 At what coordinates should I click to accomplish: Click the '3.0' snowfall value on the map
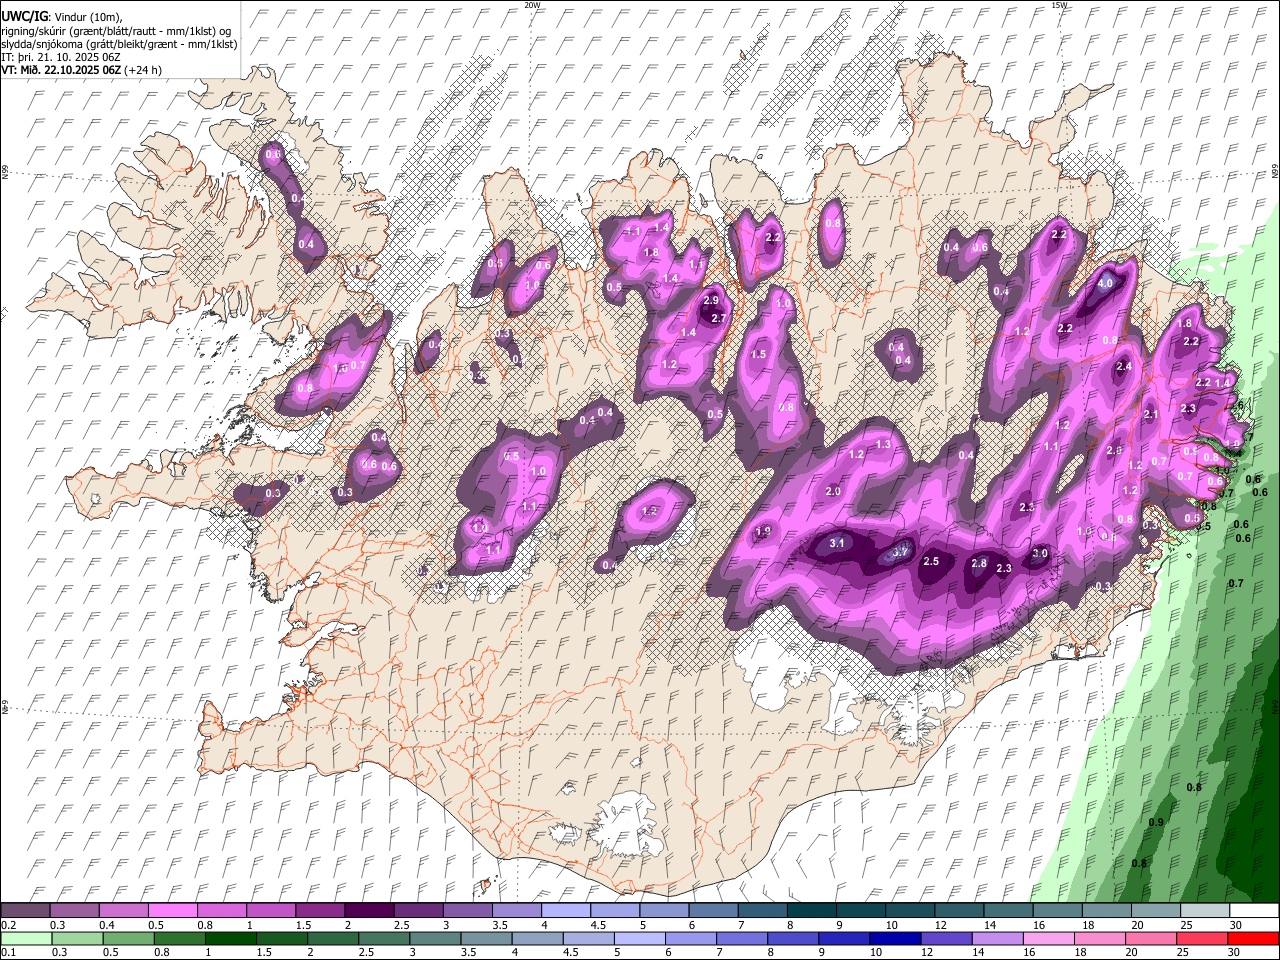coord(1040,553)
